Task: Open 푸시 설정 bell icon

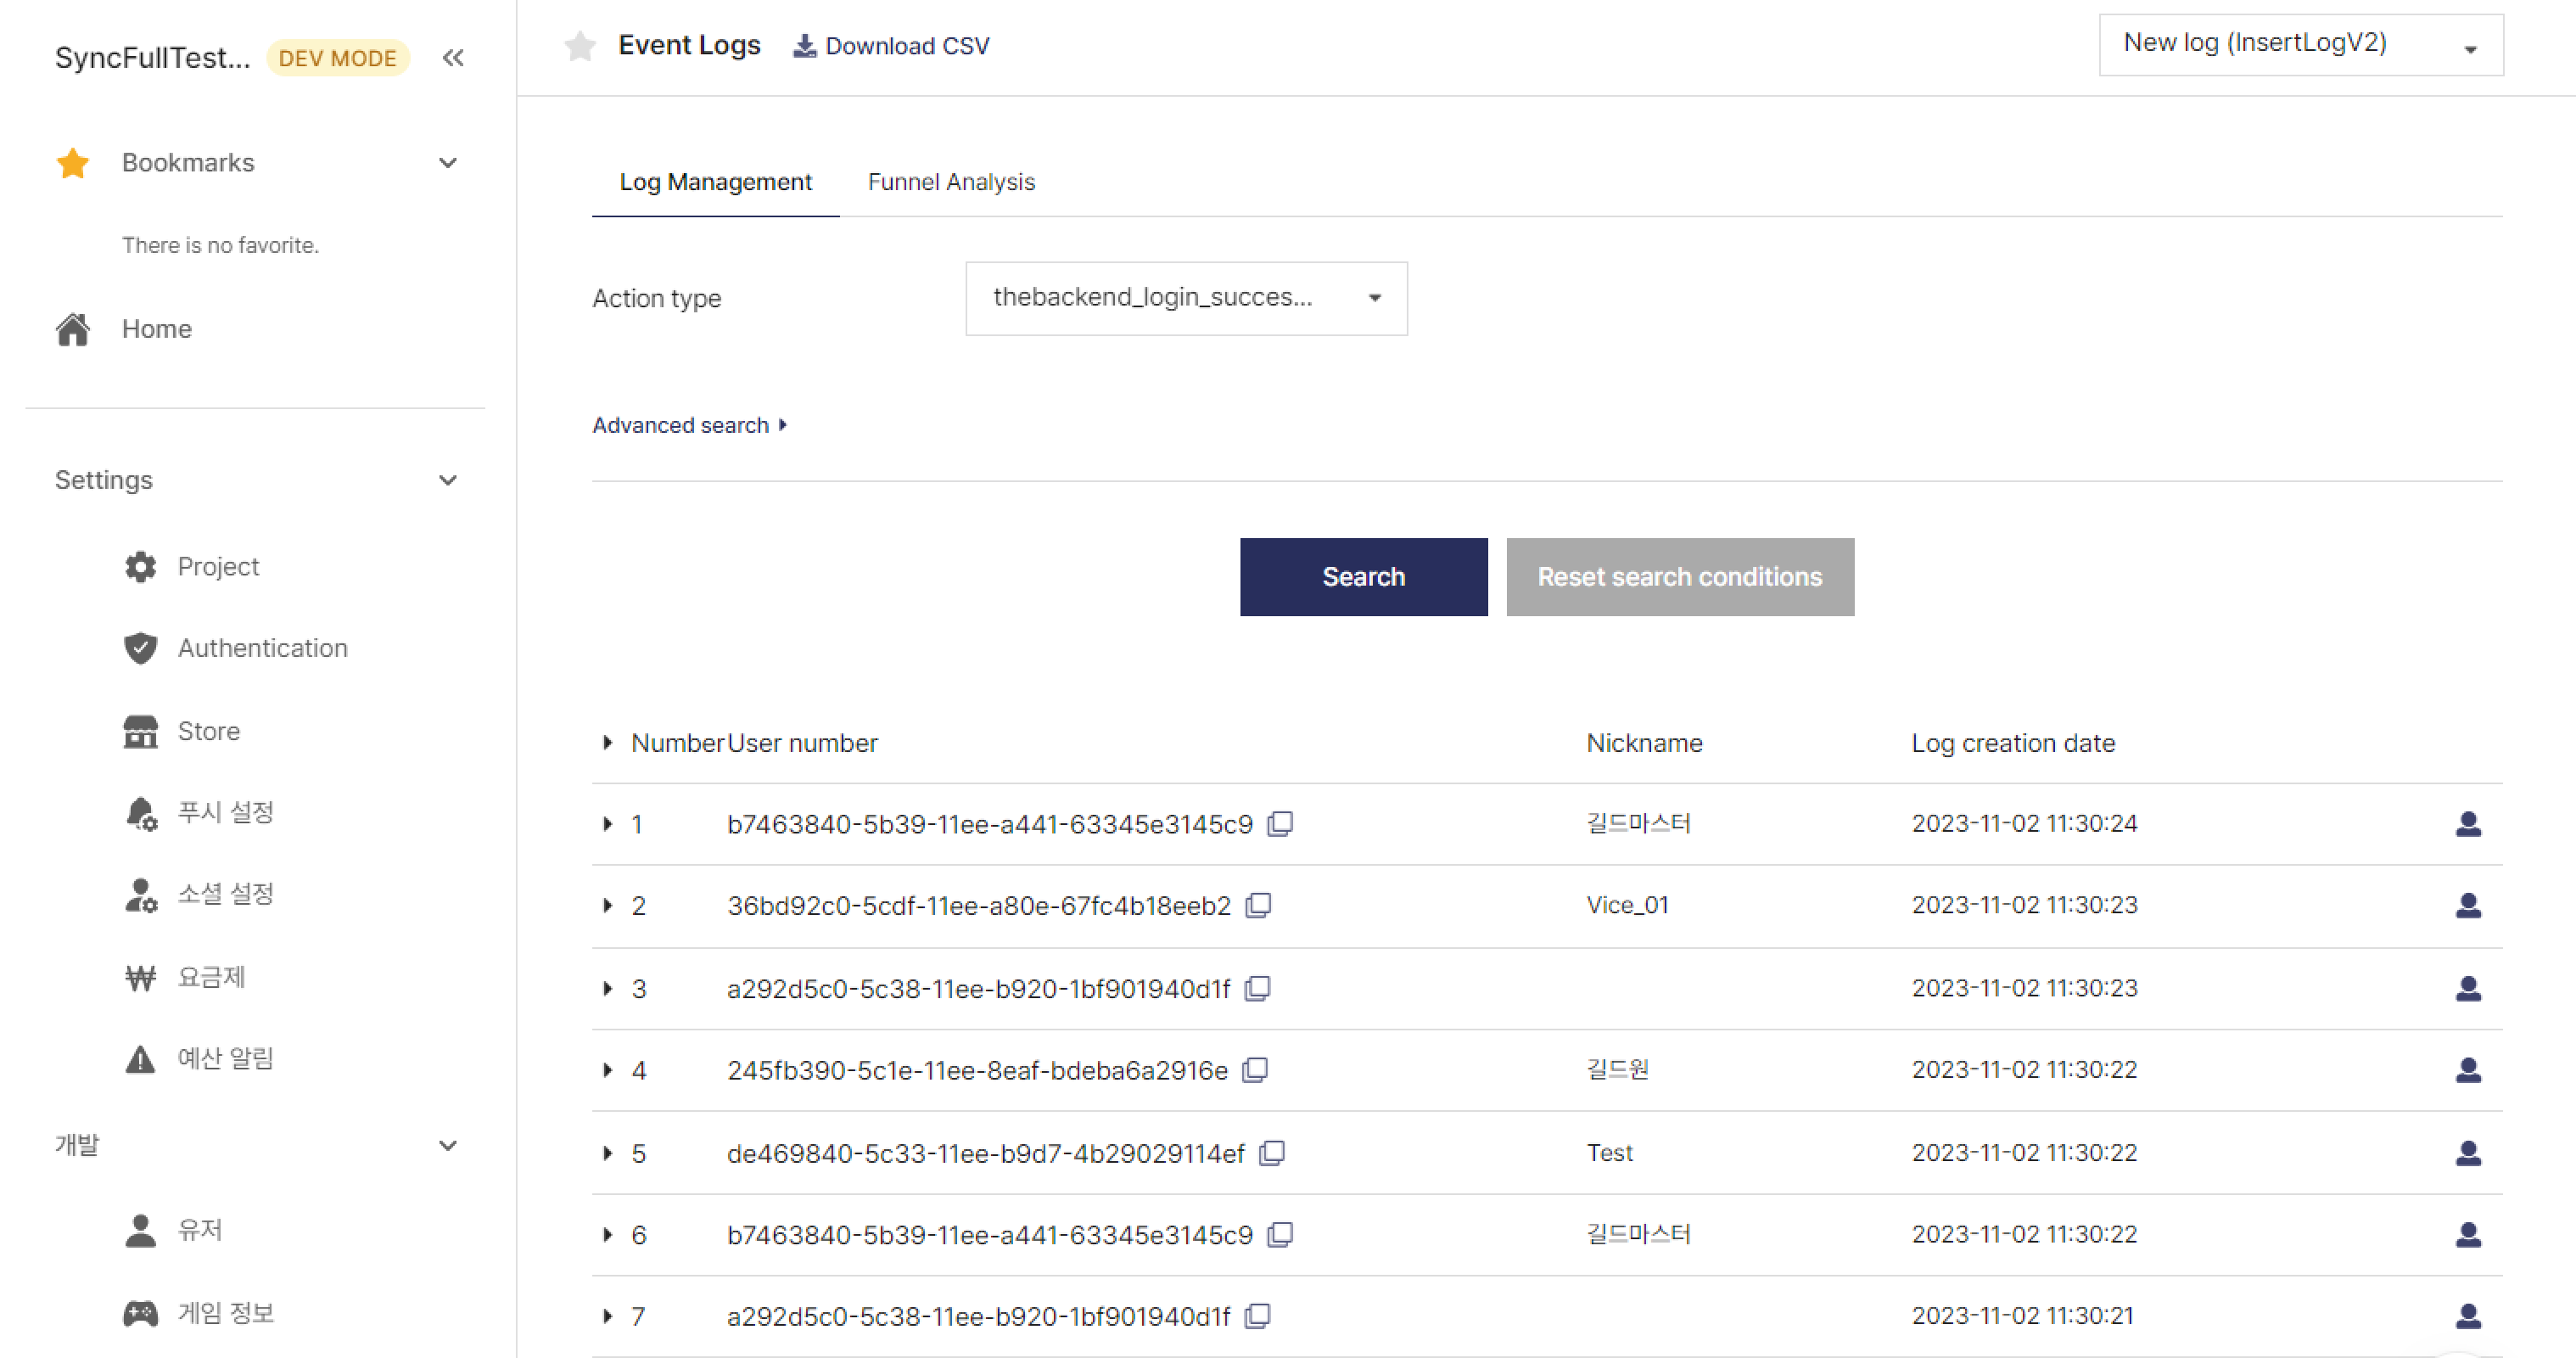Action: [x=141, y=813]
